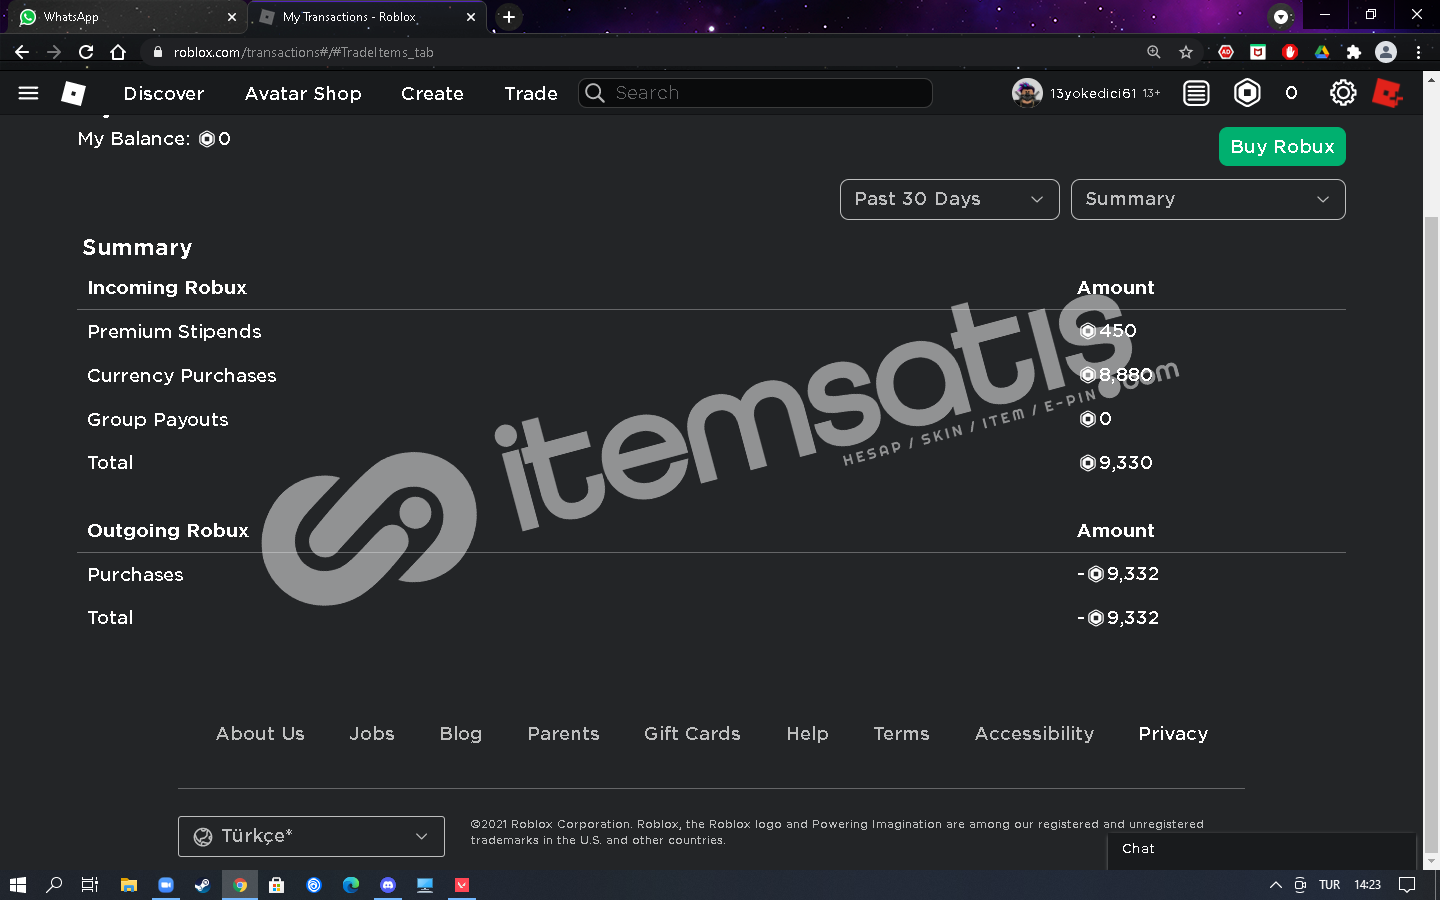Open Valorant from the taskbar
The height and width of the screenshot is (900, 1440).
[x=462, y=885]
